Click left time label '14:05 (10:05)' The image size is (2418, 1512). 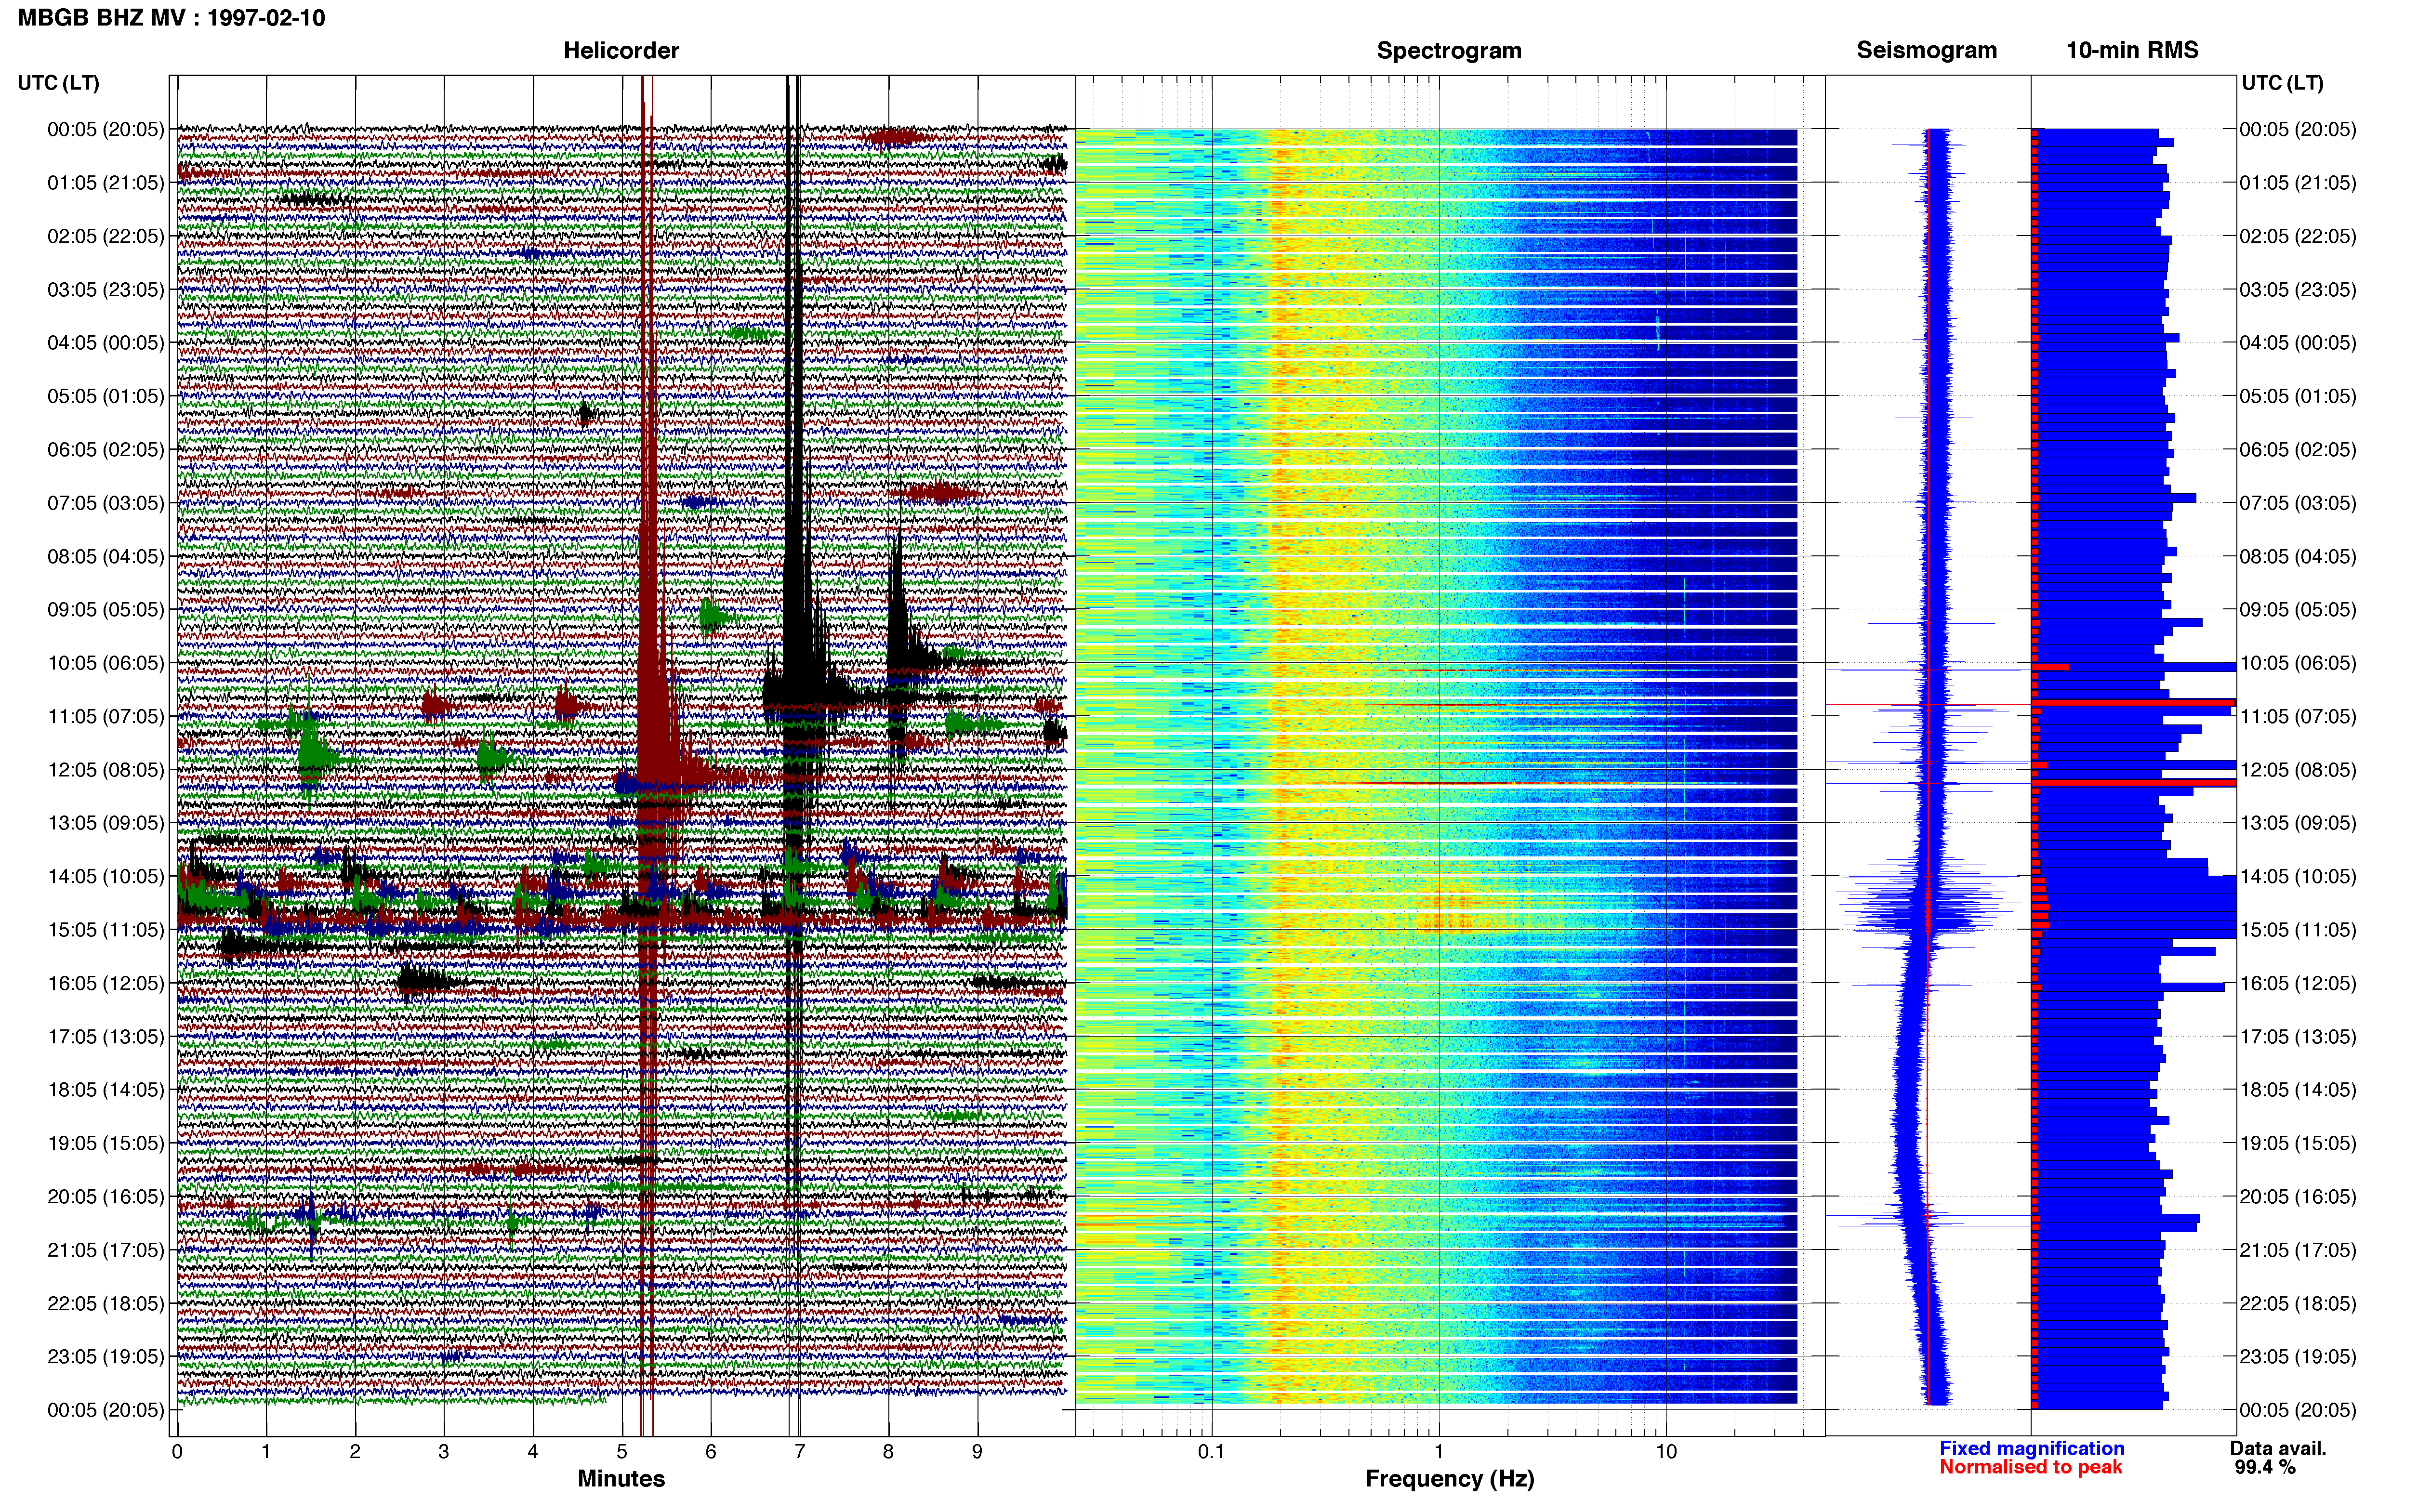pos(105,877)
